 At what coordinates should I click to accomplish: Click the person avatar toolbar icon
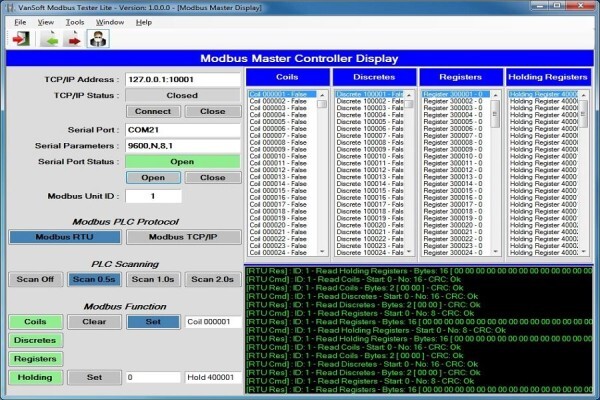[x=98, y=39]
